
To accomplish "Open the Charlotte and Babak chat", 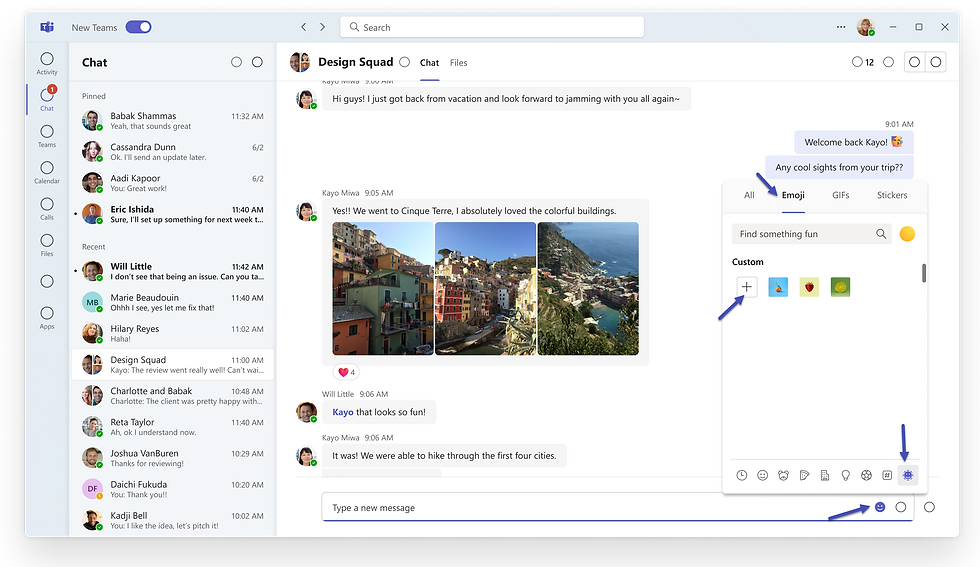I will 172,396.
